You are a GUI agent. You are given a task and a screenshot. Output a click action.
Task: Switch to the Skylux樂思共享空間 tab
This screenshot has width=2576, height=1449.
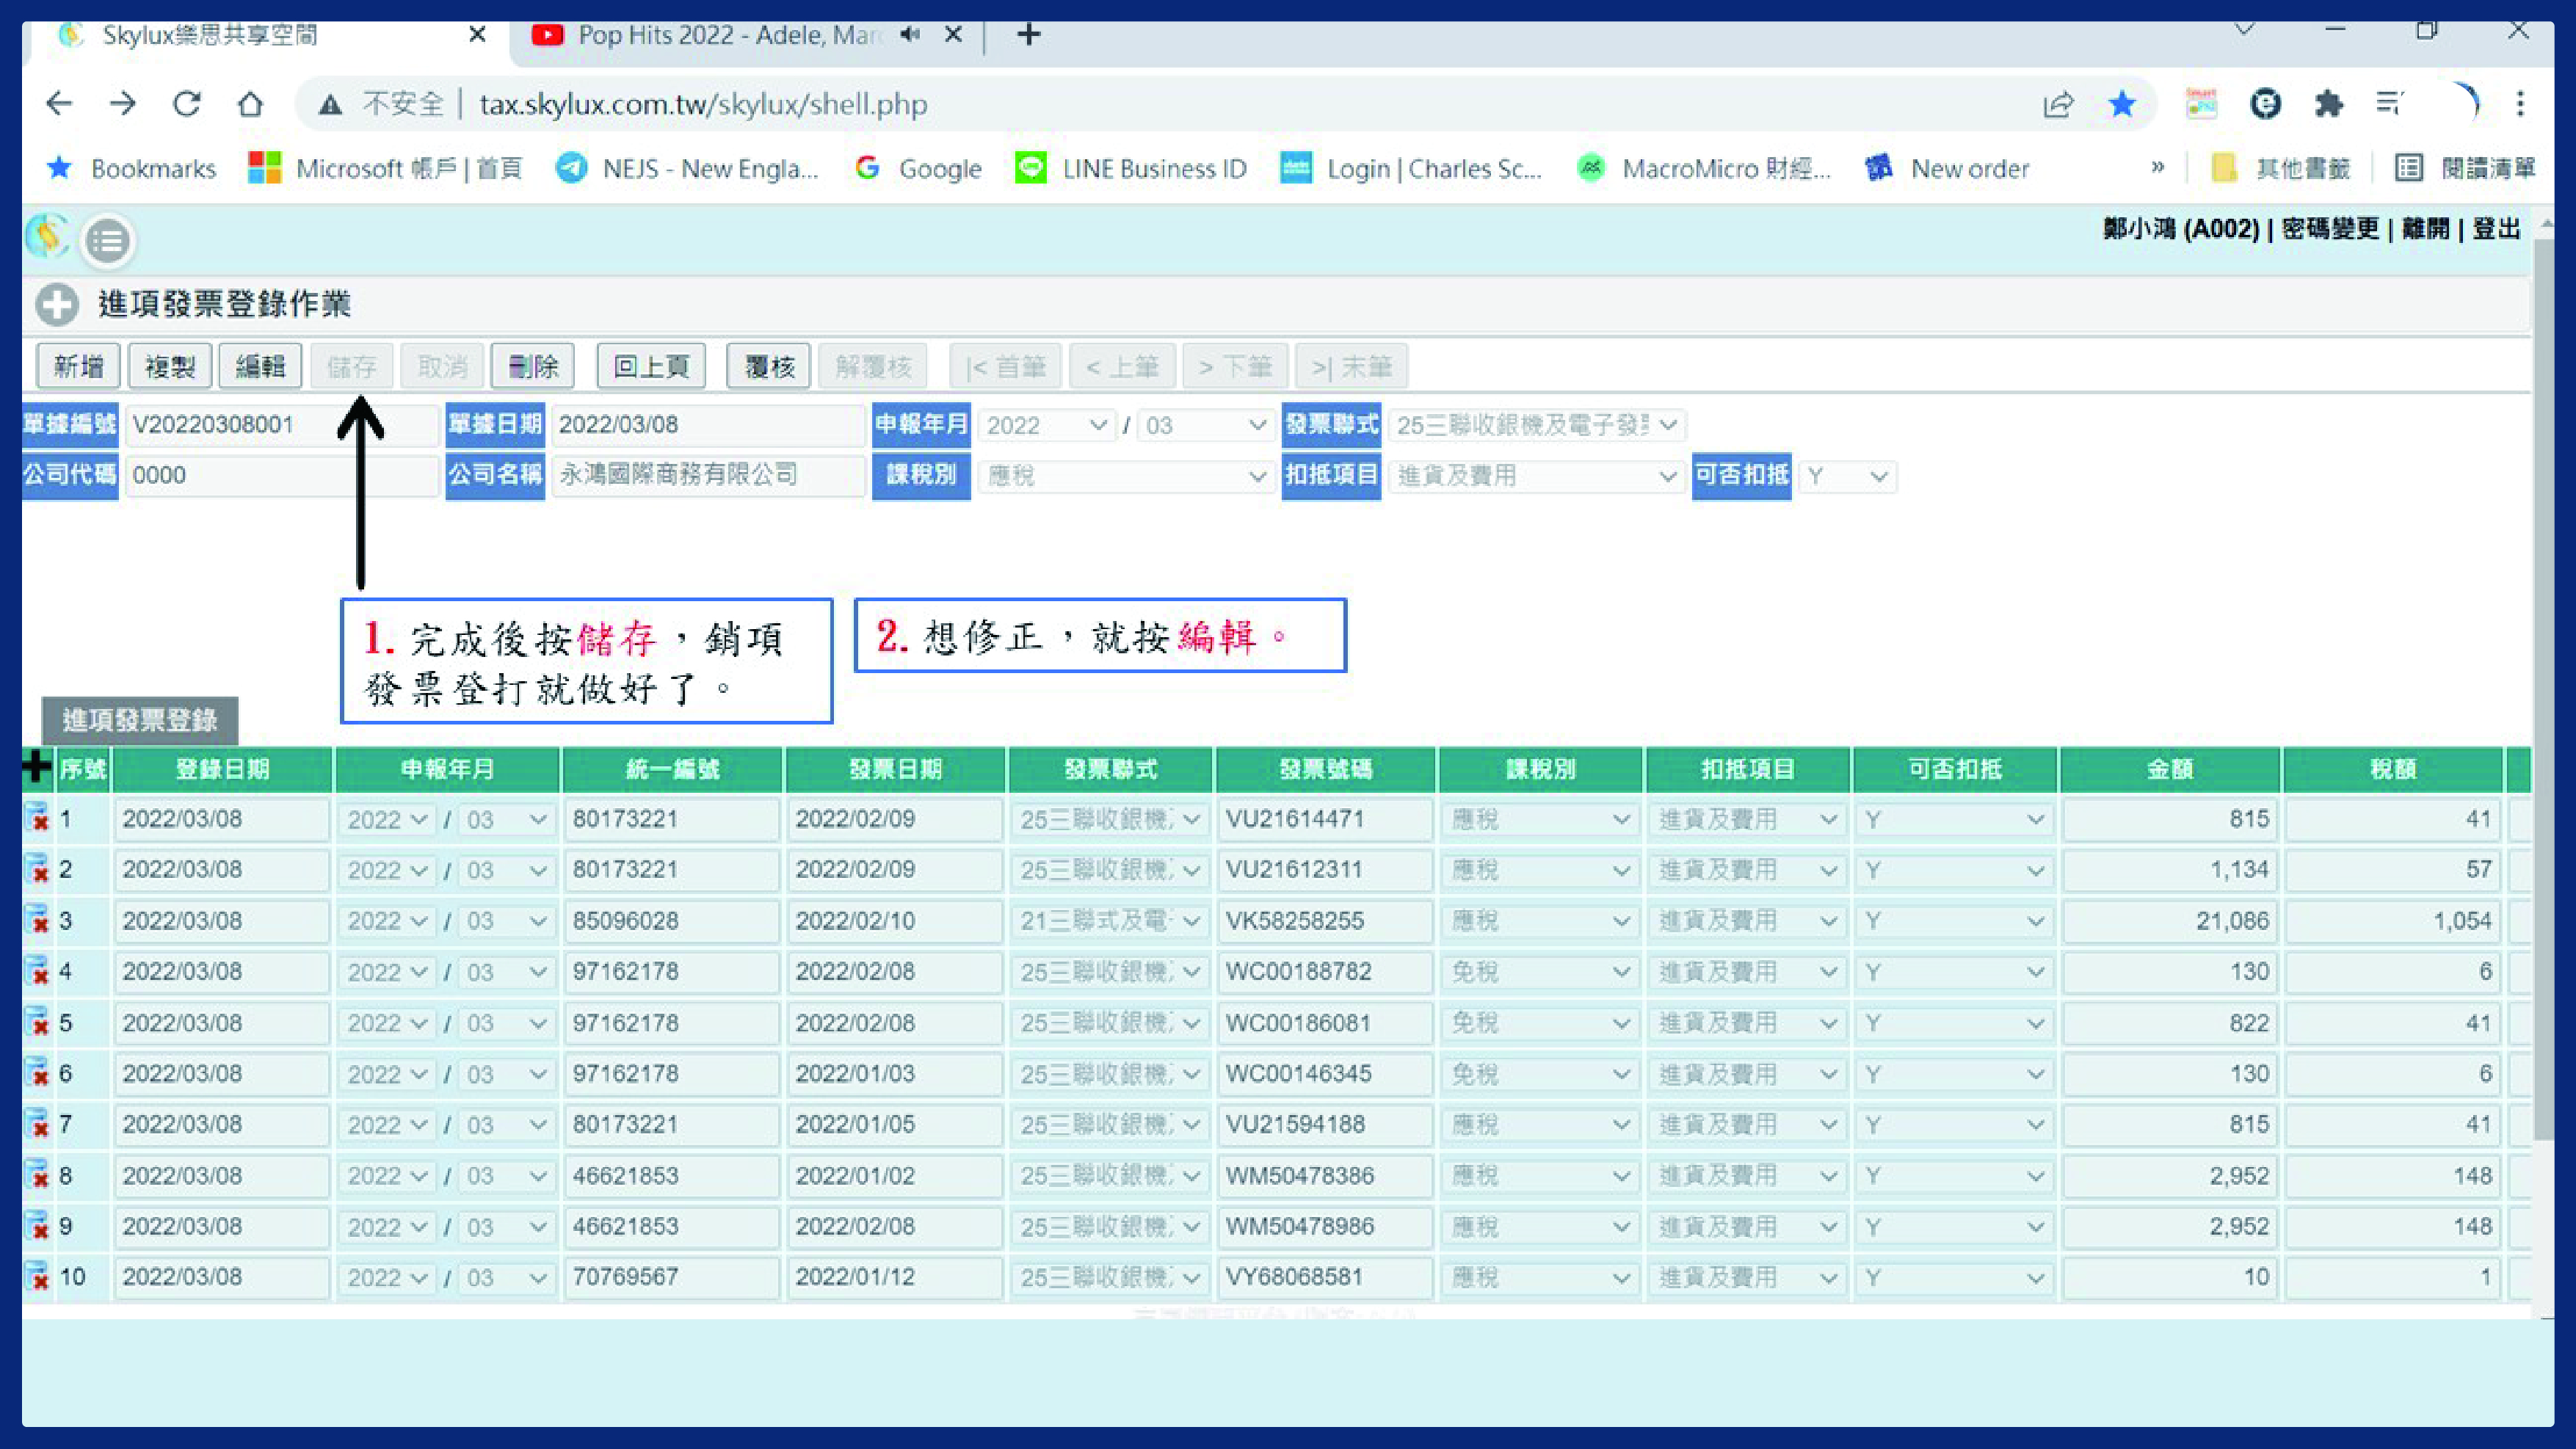[270, 35]
